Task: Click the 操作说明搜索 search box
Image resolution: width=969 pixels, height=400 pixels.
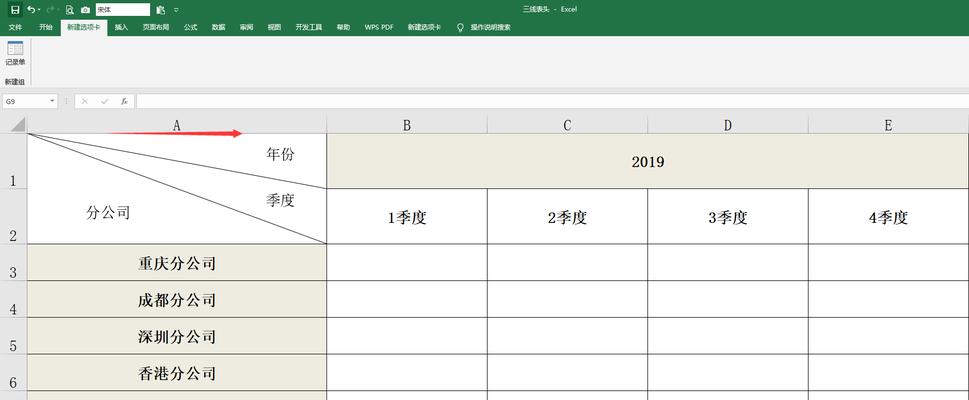Action: [x=491, y=27]
